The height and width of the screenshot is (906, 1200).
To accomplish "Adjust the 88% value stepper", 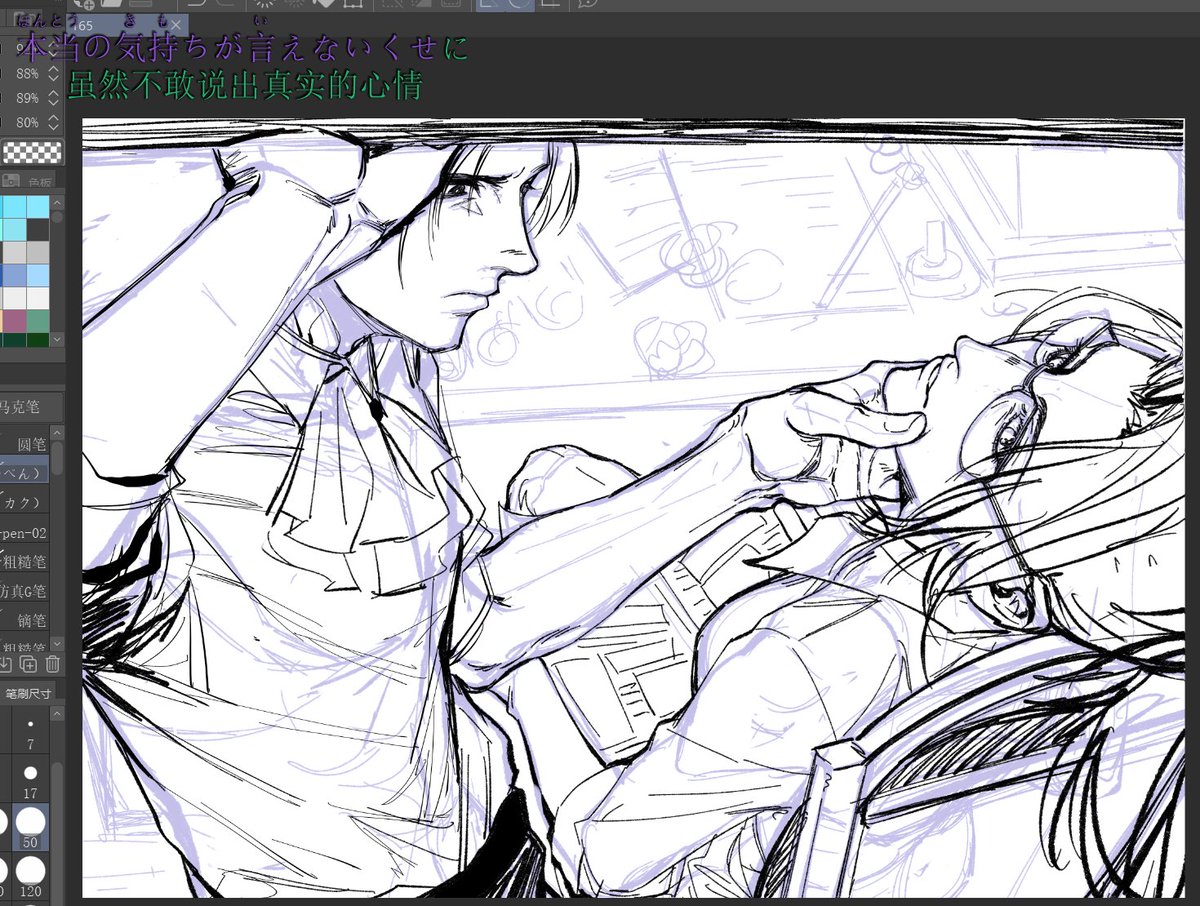I will pos(53,74).
